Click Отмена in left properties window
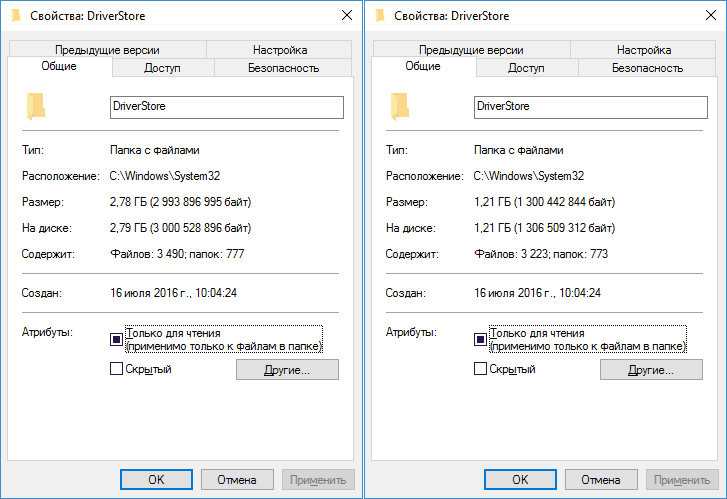This screenshot has width=727, height=499. [x=237, y=480]
